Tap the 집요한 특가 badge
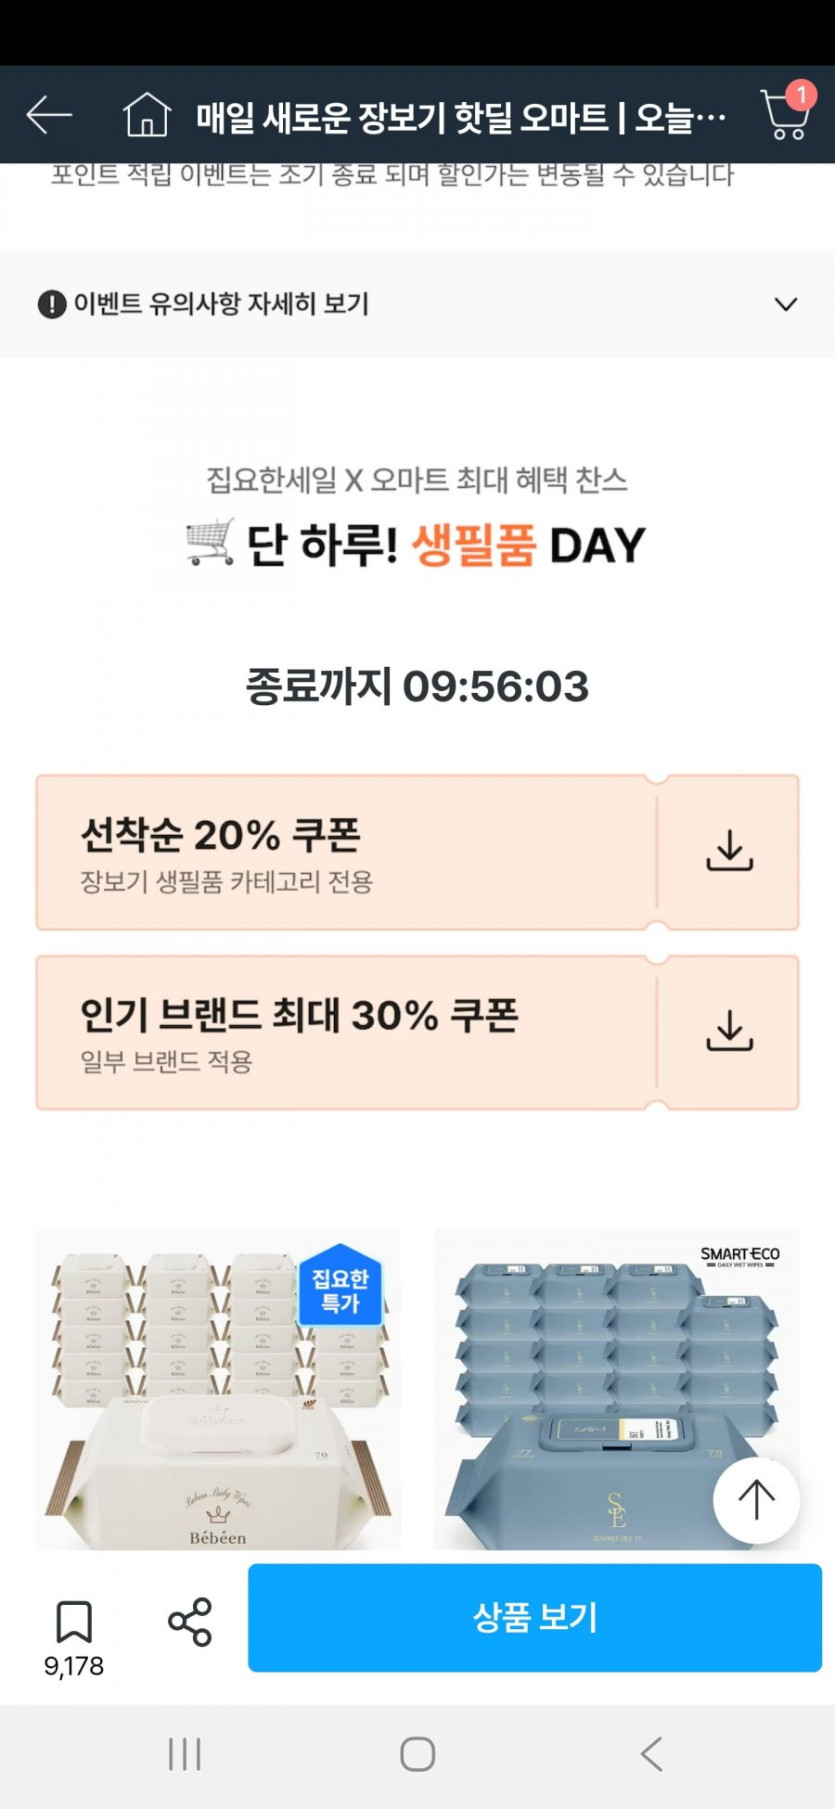 340,1289
